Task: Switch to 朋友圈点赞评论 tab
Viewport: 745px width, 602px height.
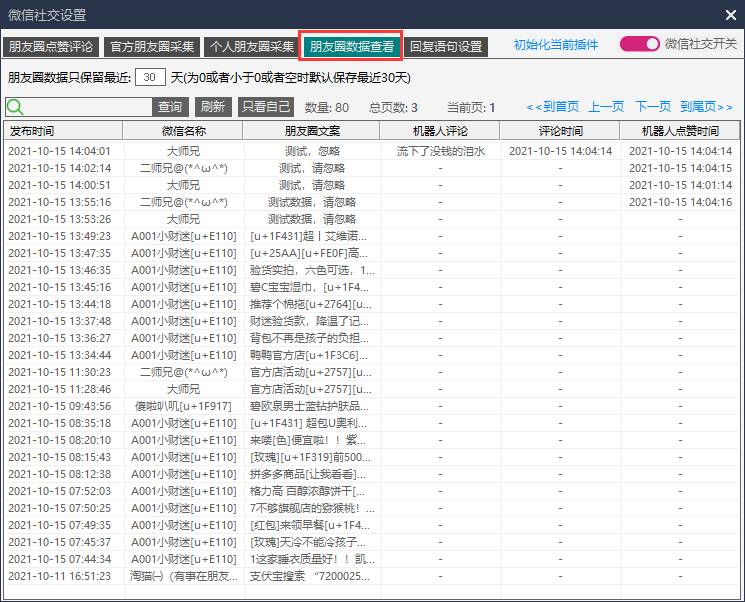Action: [x=50, y=46]
